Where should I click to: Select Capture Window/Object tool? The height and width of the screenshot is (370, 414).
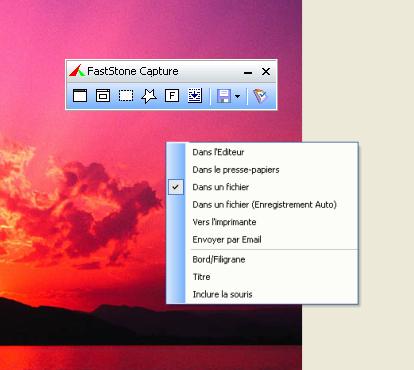point(103,96)
